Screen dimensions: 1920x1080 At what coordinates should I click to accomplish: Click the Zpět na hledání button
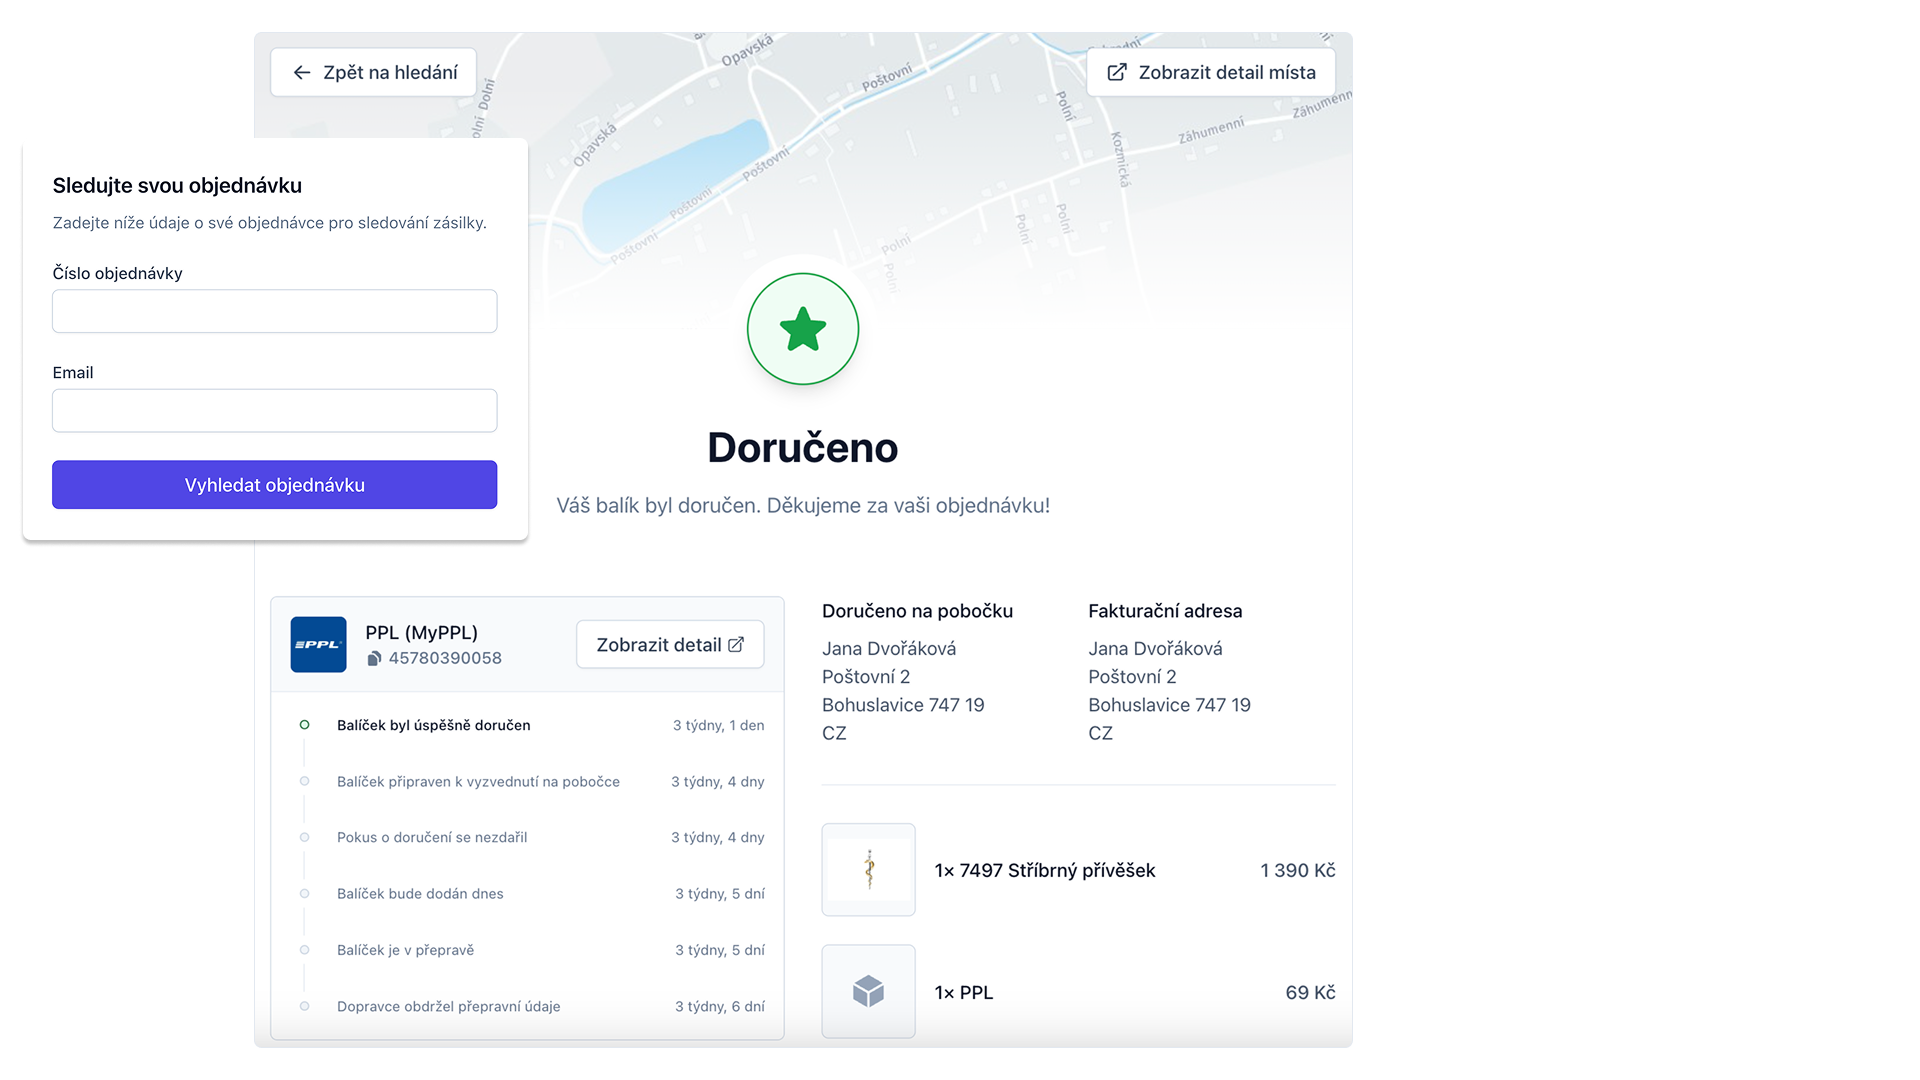point(373,72)
